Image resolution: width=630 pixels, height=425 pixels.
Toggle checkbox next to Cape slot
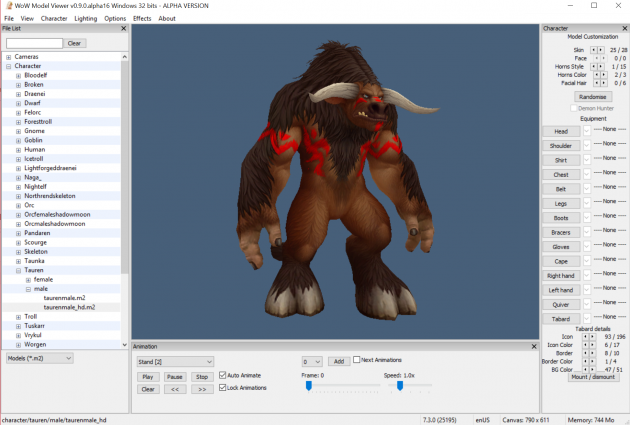pyautogui.click(x=587, y=261)
